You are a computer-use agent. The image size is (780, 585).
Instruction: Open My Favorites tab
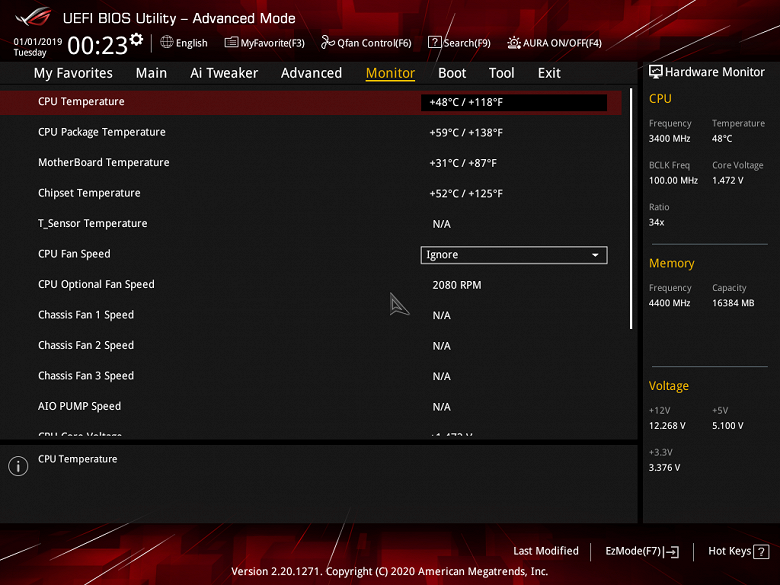(x=73, y=73)
